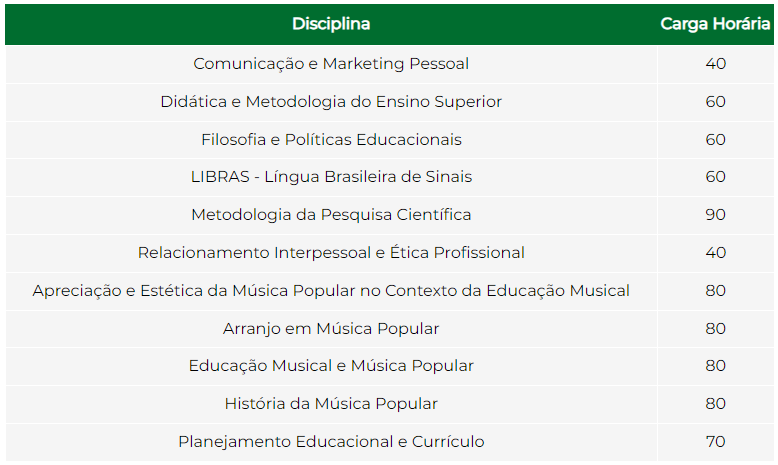This screenshot has width=778, height=465.
Task: Click the Carga Horária column header
Action: coord(715,24)
